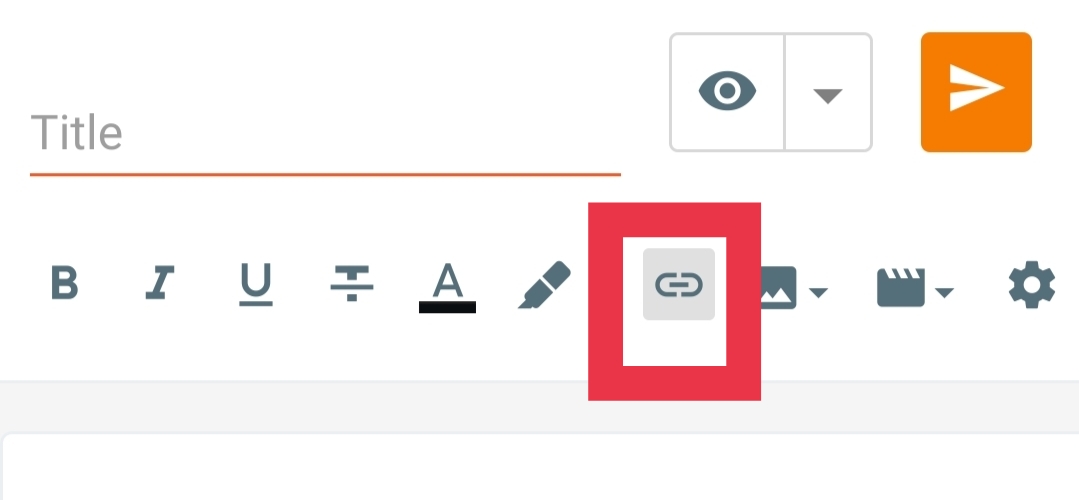Pick the black color bar under A
This screenshot has width=1079, height=500.
447,307
